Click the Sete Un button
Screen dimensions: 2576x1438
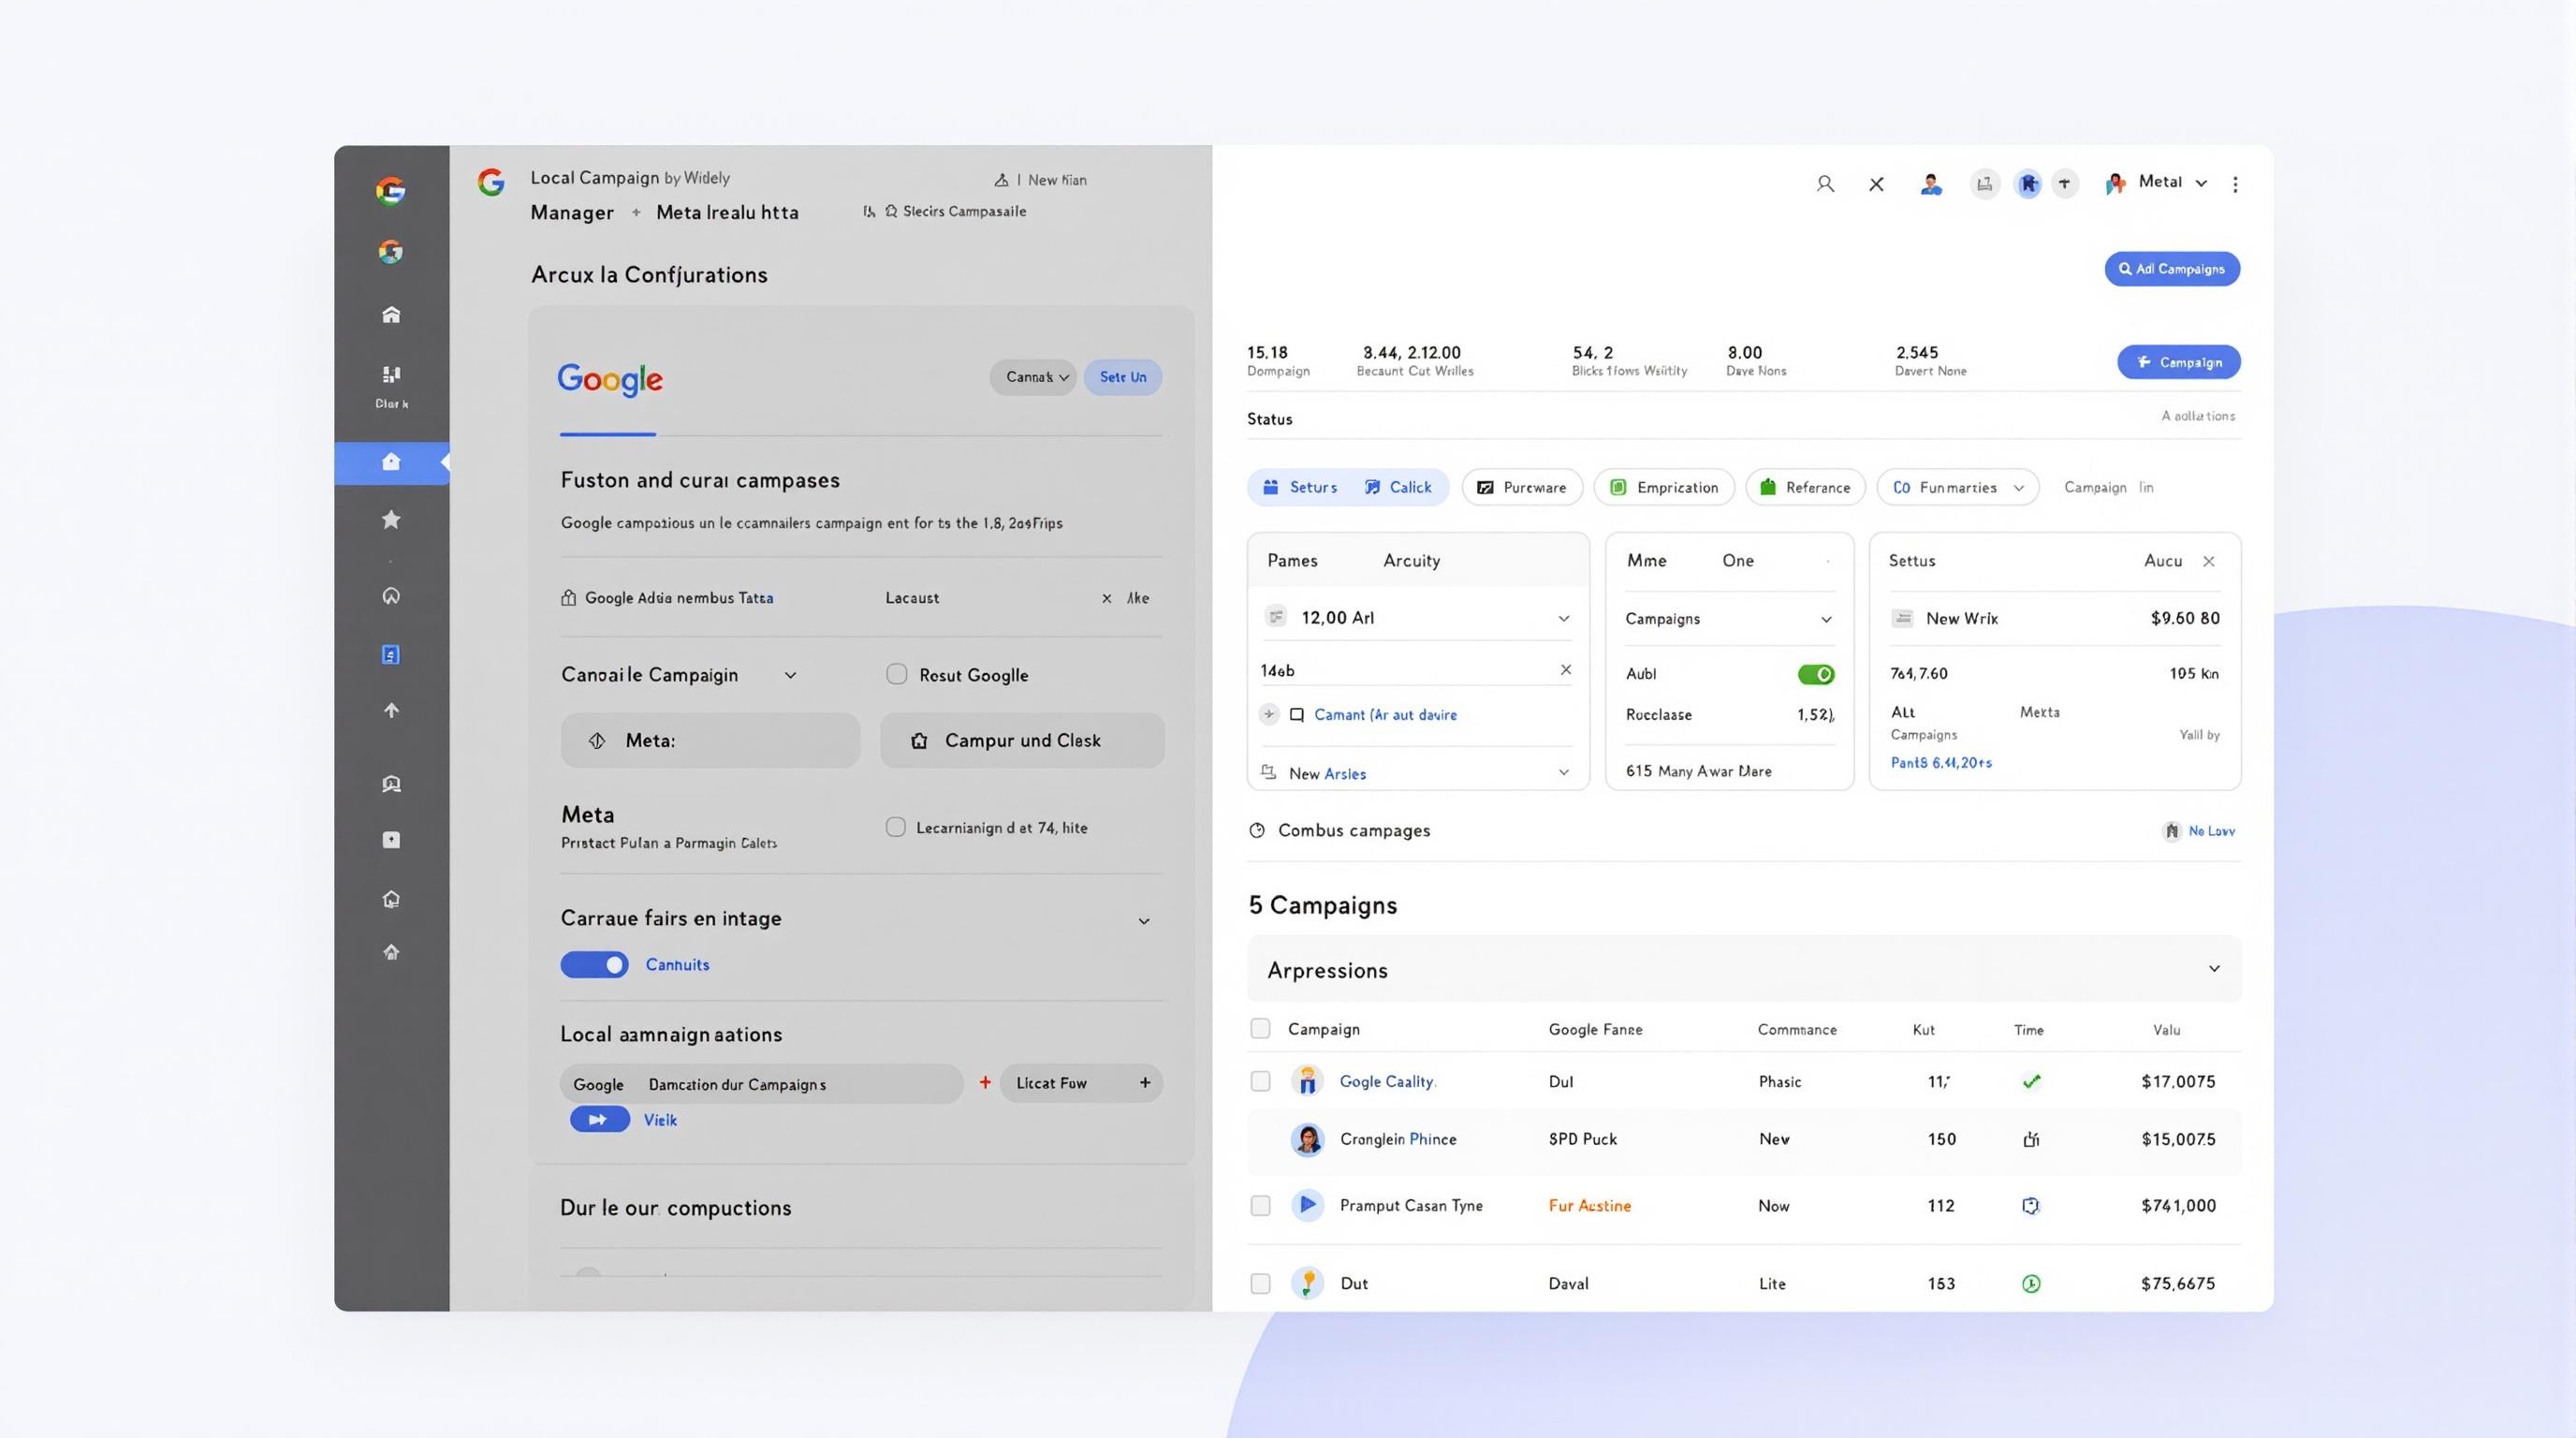(1123, 377)
